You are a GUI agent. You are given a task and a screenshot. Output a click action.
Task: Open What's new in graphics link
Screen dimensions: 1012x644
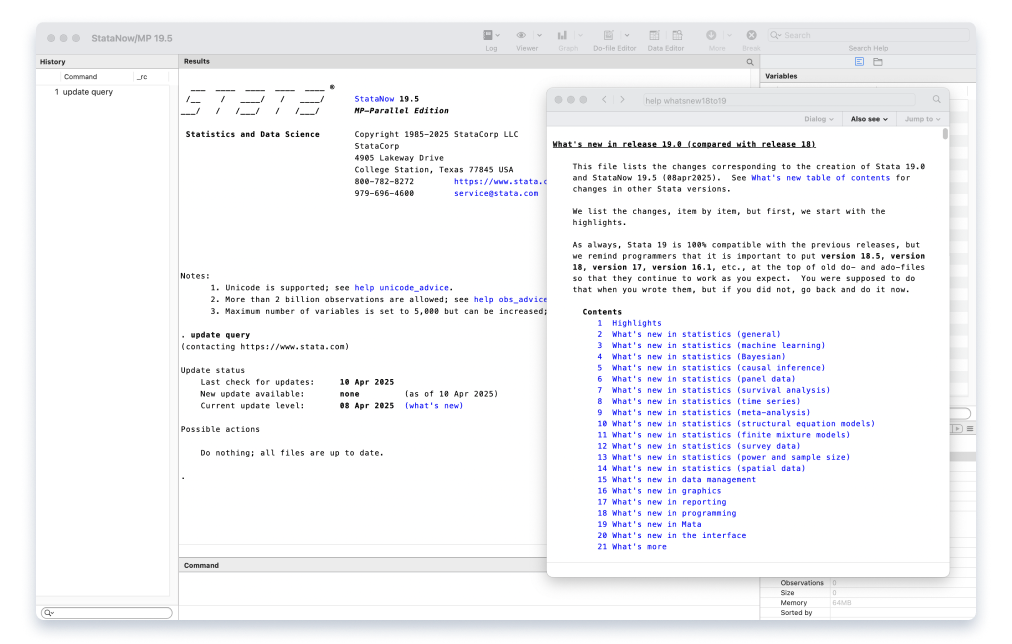point(667,490)
